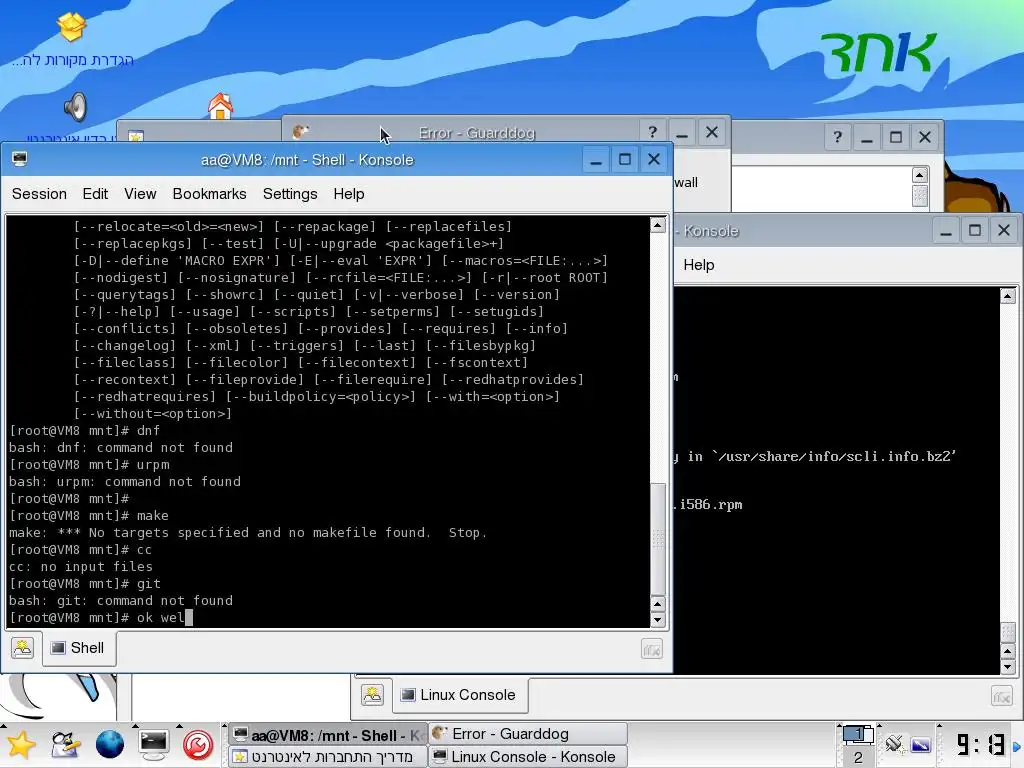Open Help menu in Linux Console Konsole window
This screenshot has height=768, width=1024.
699,264
